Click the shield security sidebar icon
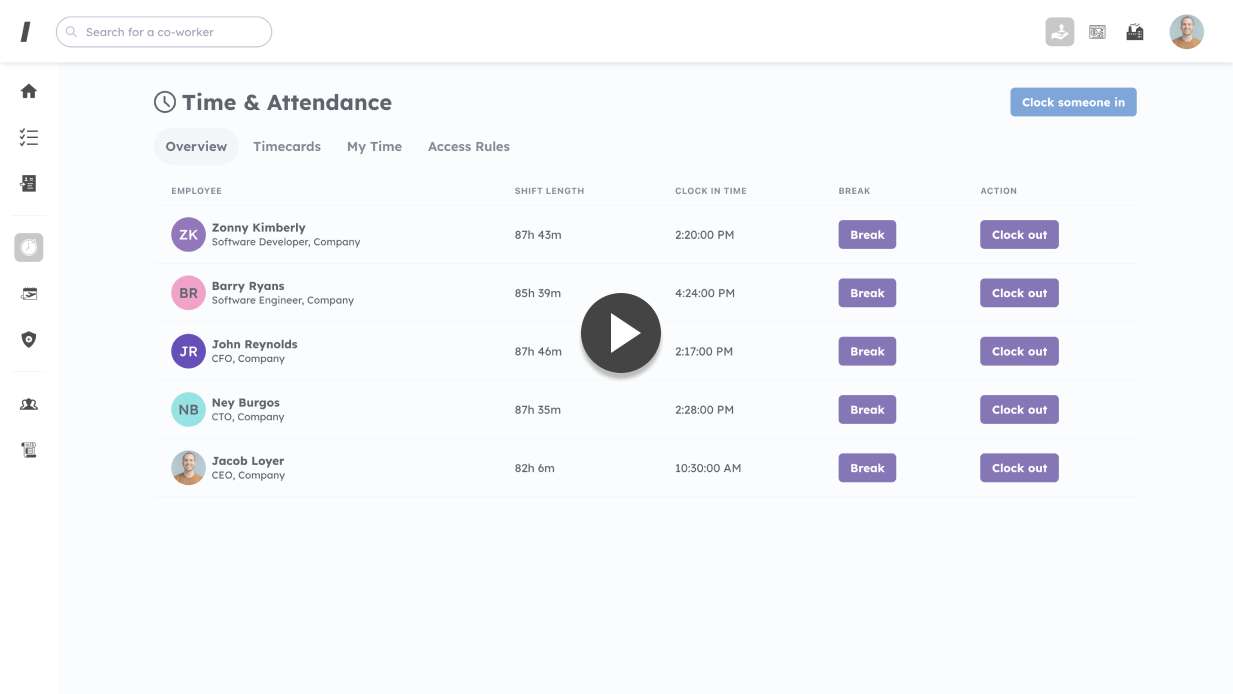 29,340
